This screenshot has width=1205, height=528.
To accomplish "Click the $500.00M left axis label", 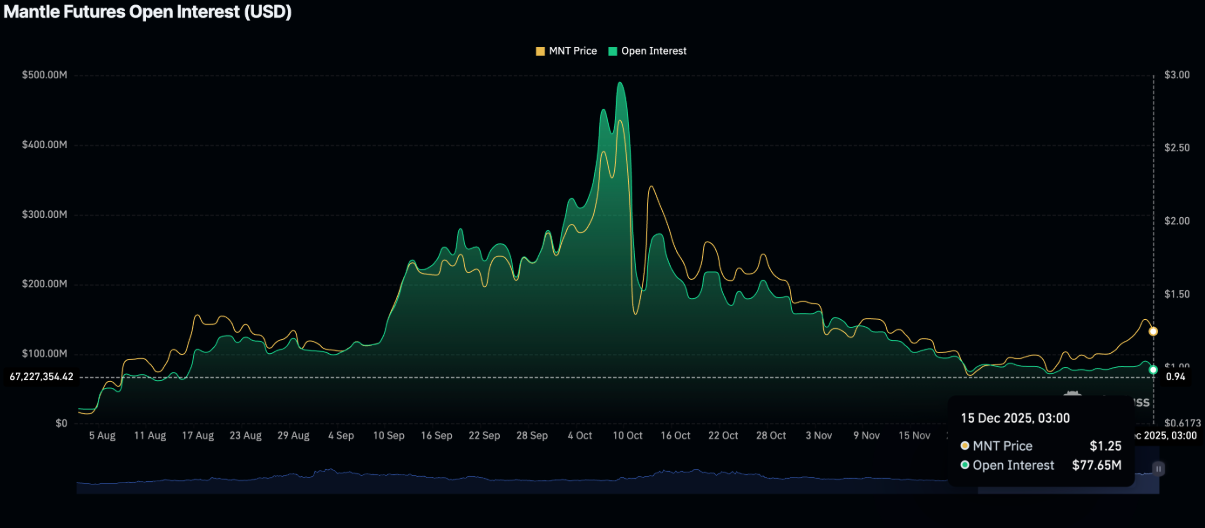I will pos(44,75).
